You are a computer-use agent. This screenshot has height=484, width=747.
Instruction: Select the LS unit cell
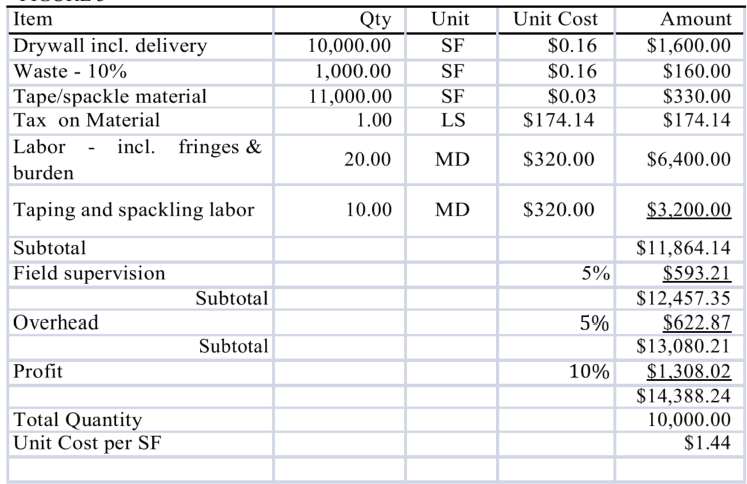pos(447,121)
